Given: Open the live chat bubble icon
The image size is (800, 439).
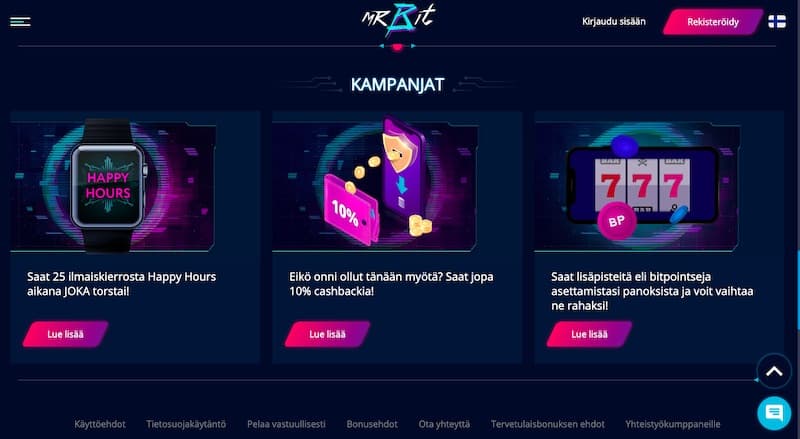Looking at the screenshot, I should click(774, 413).
